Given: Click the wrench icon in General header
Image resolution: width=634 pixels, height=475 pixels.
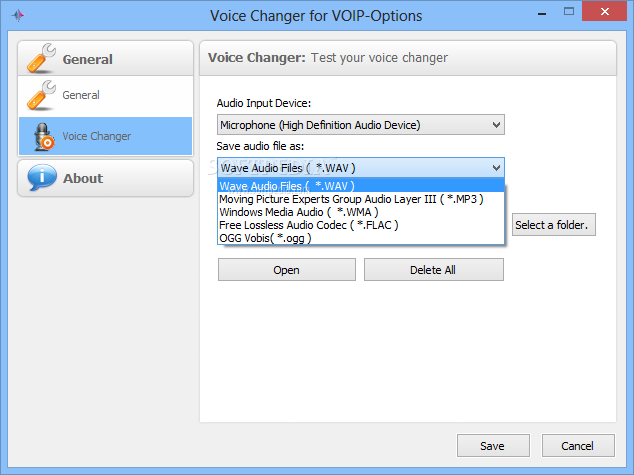Looking at the screenshot, I should (41, 58).
